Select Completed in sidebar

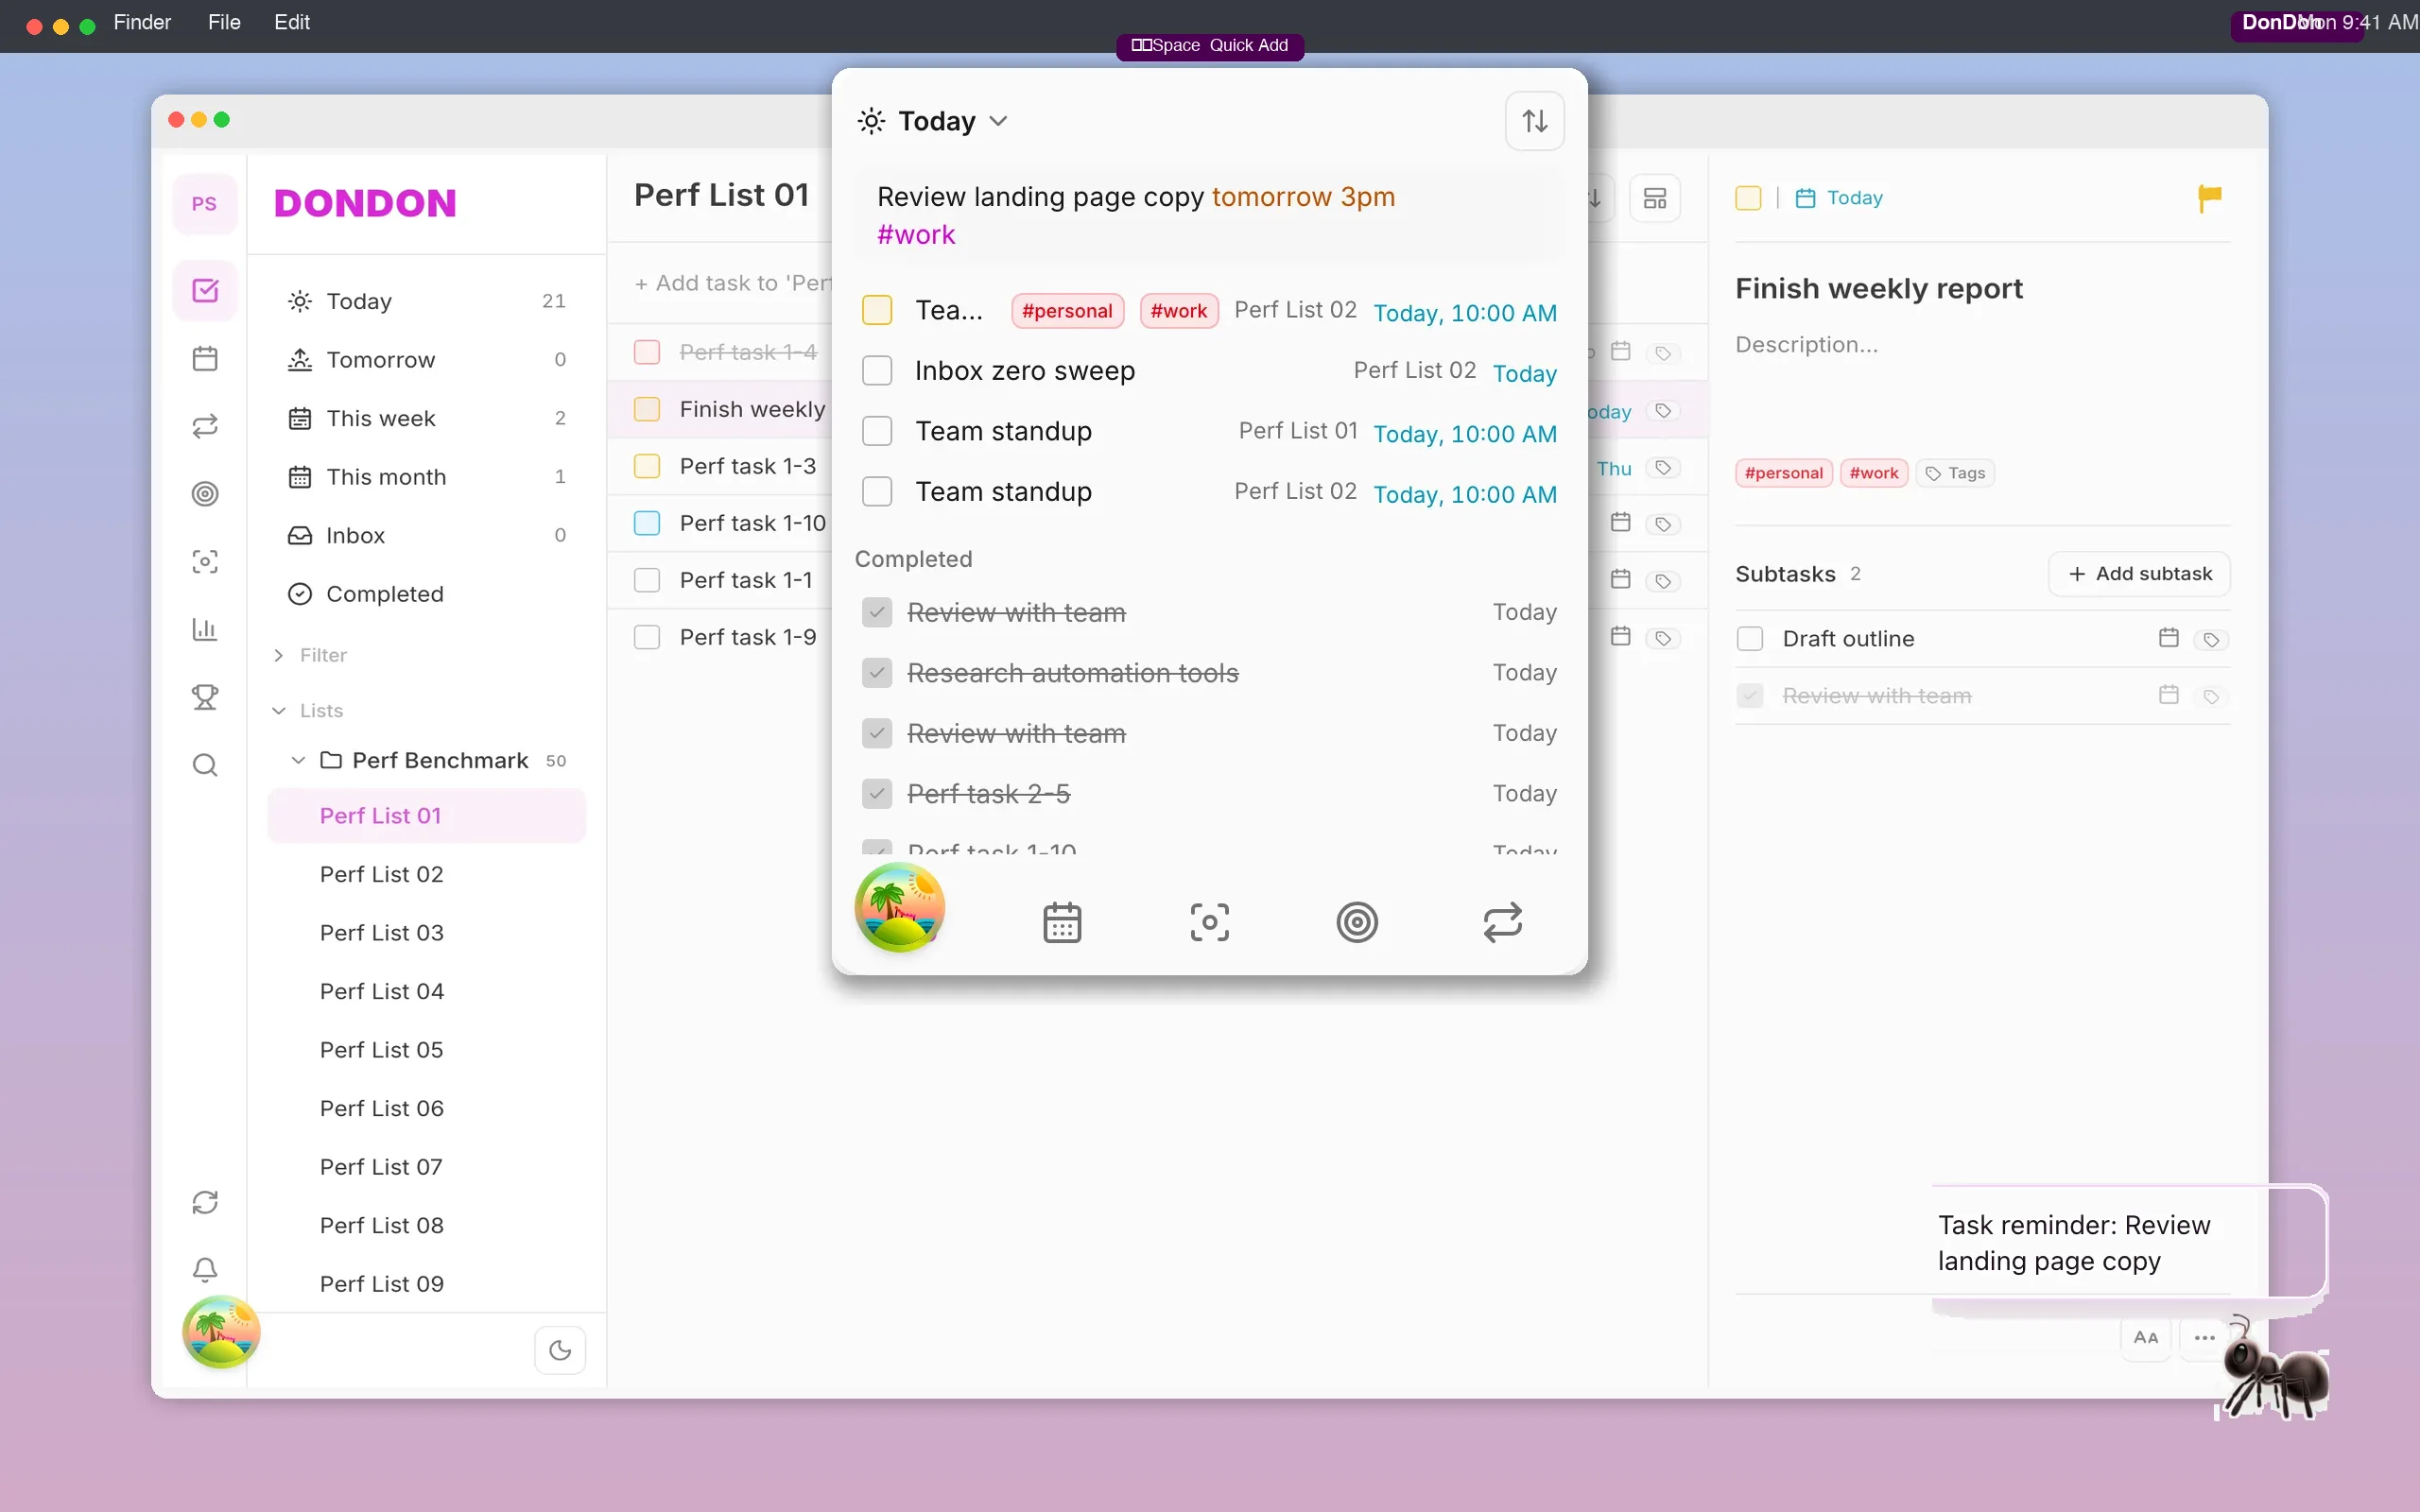coord(427,594)
